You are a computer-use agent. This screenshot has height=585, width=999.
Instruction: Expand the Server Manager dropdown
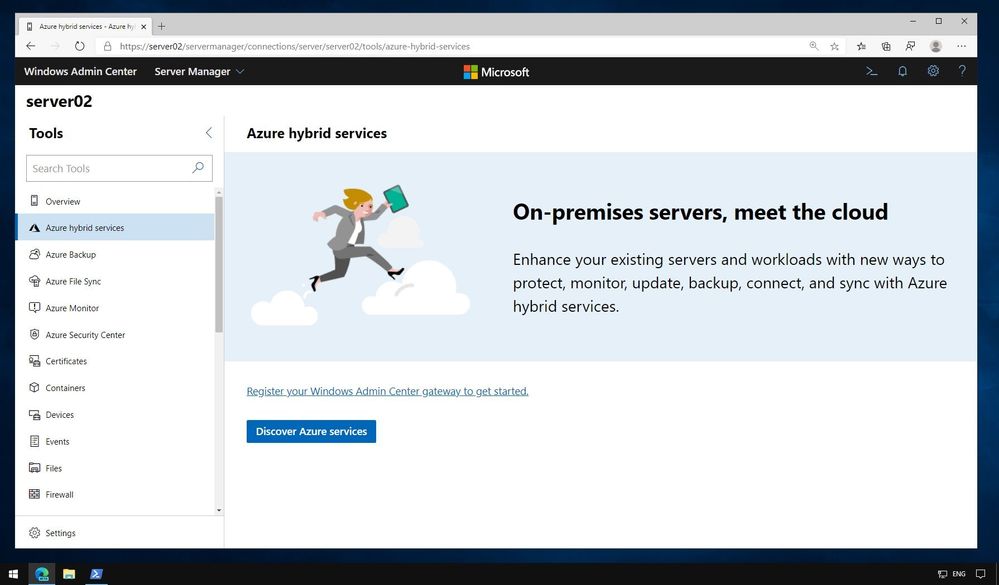click(x=199, y=71)
